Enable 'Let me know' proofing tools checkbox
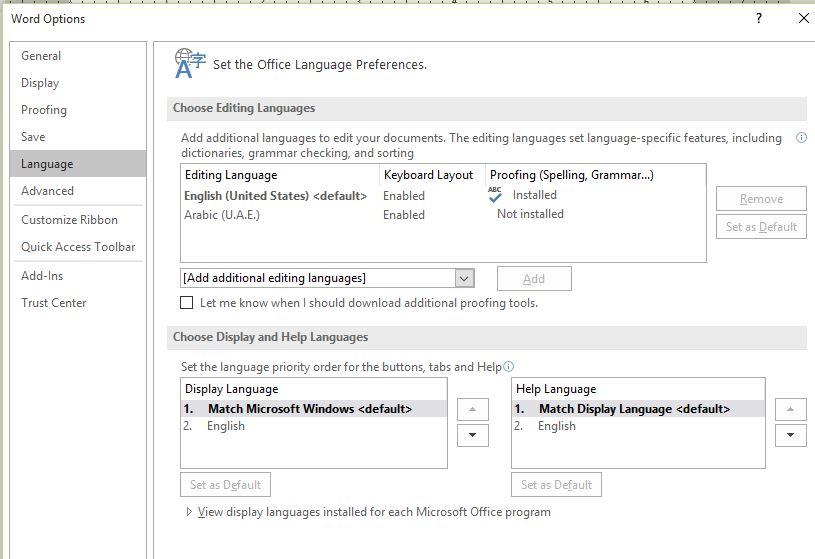The width and height of the screenshot is (815, 559). coord(187,303)
